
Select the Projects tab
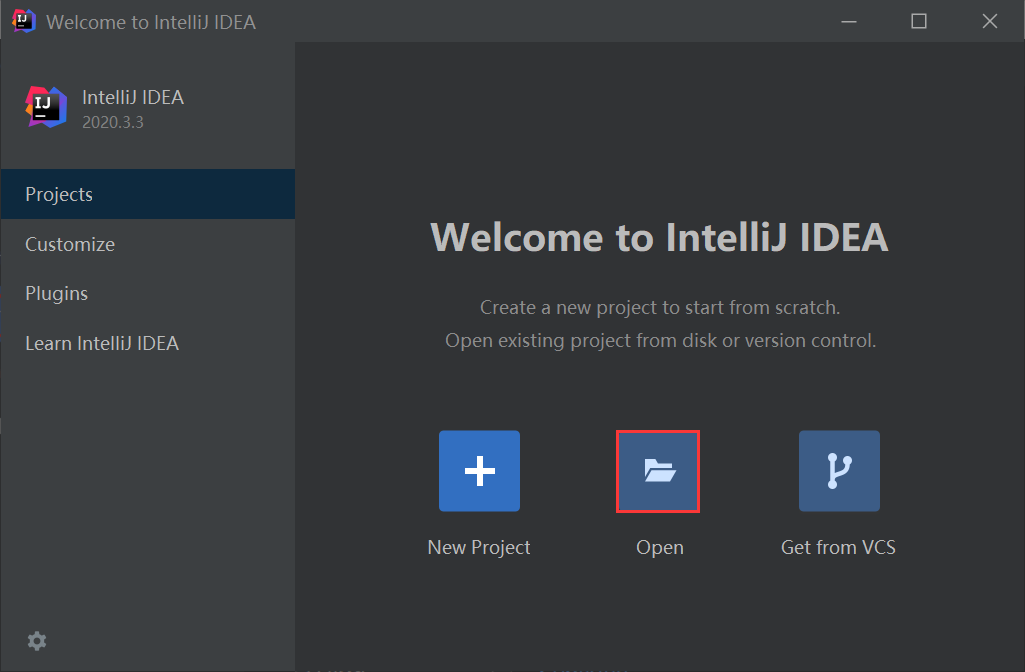pos(59,194)
